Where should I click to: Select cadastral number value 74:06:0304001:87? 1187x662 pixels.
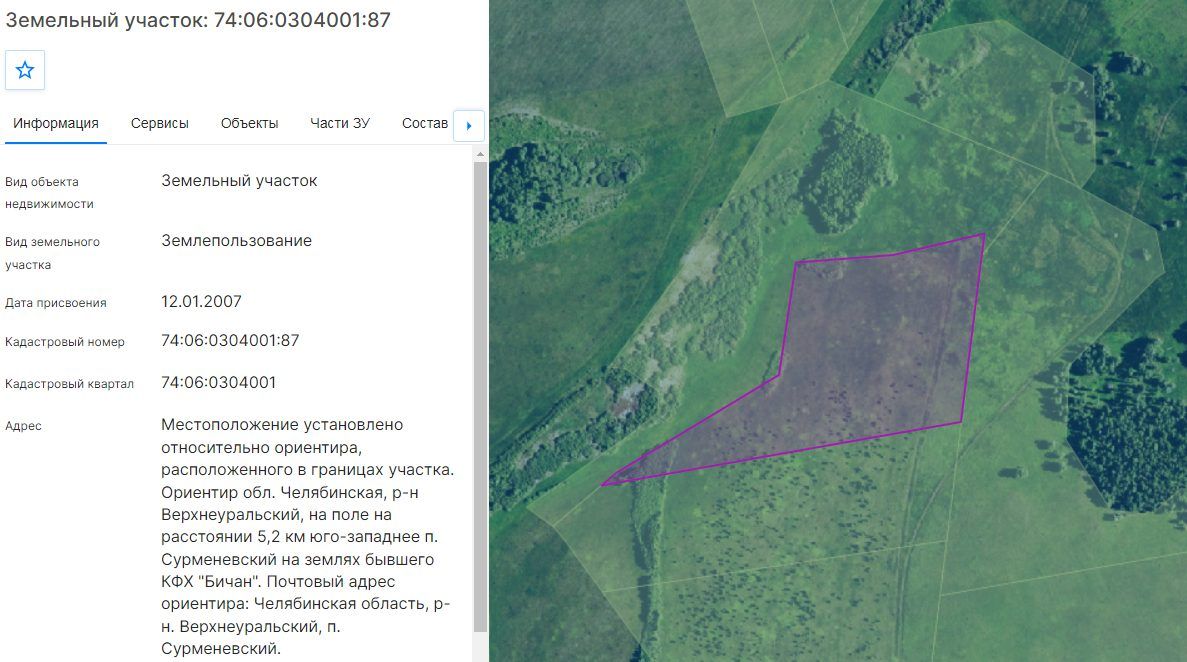230,341
